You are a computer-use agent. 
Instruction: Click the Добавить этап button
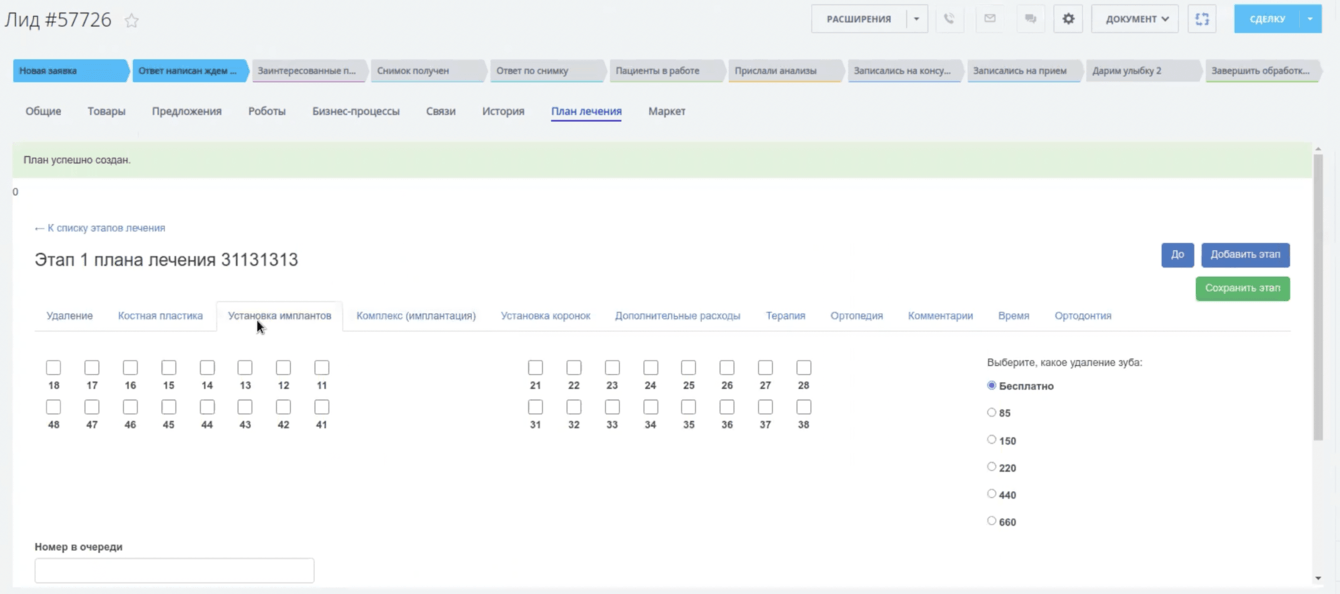(1245, 255)
